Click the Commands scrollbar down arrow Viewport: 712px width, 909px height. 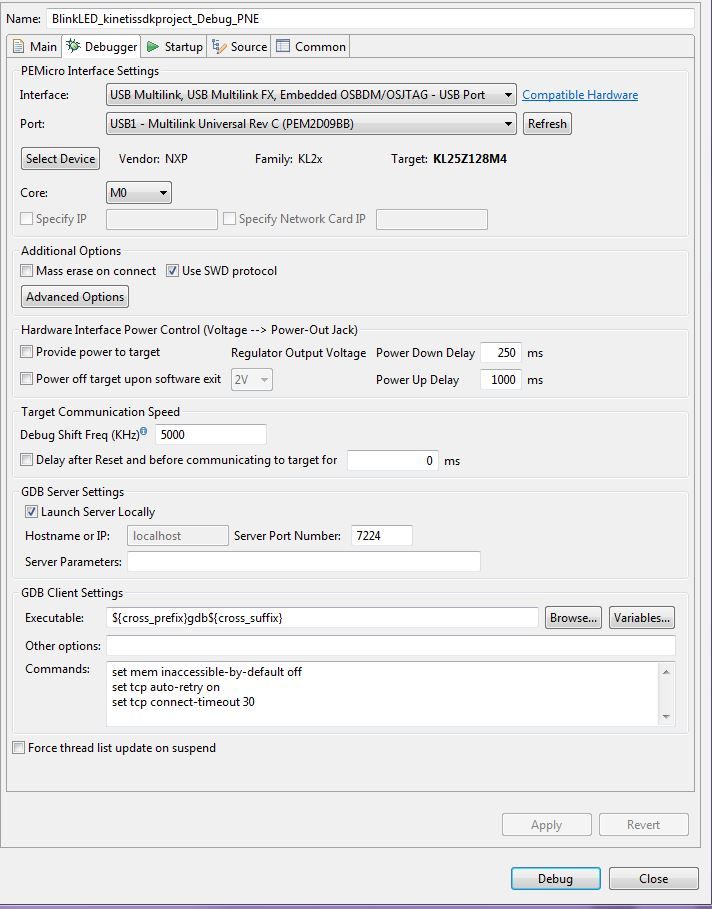click(x=666, y=717)
